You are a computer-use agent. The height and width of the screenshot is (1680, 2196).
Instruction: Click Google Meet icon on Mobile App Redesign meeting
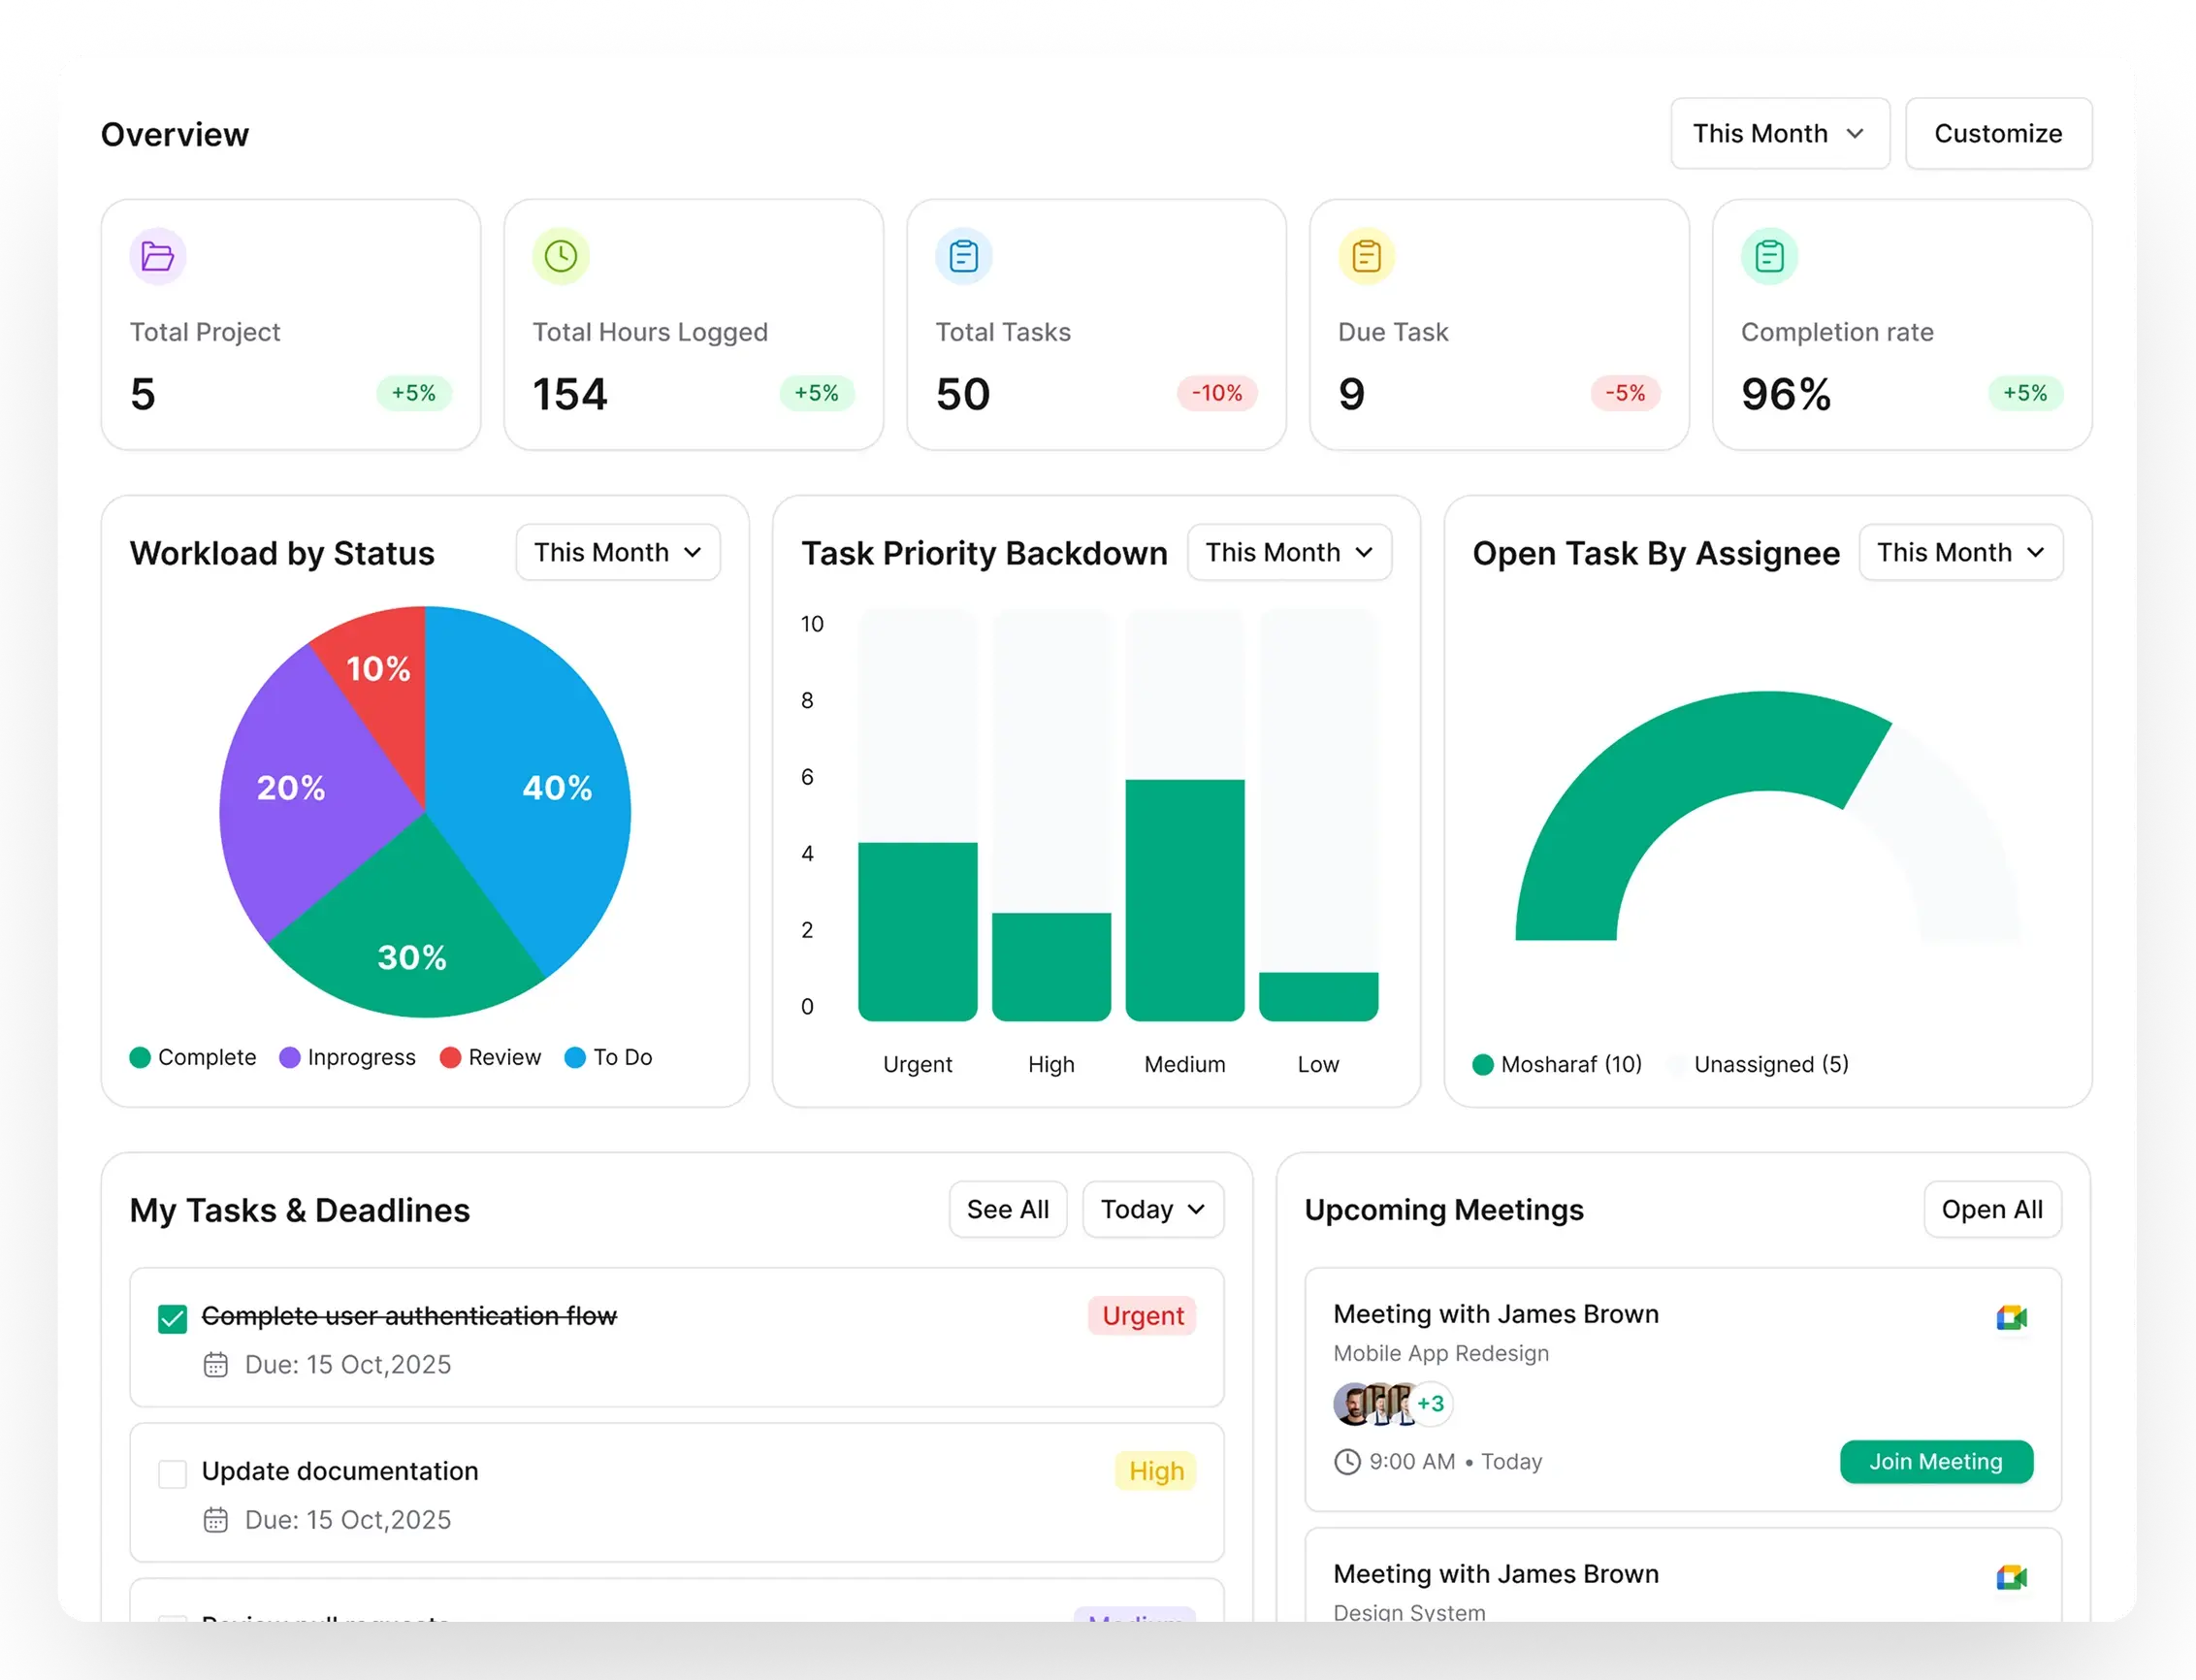point(2011,1318)
